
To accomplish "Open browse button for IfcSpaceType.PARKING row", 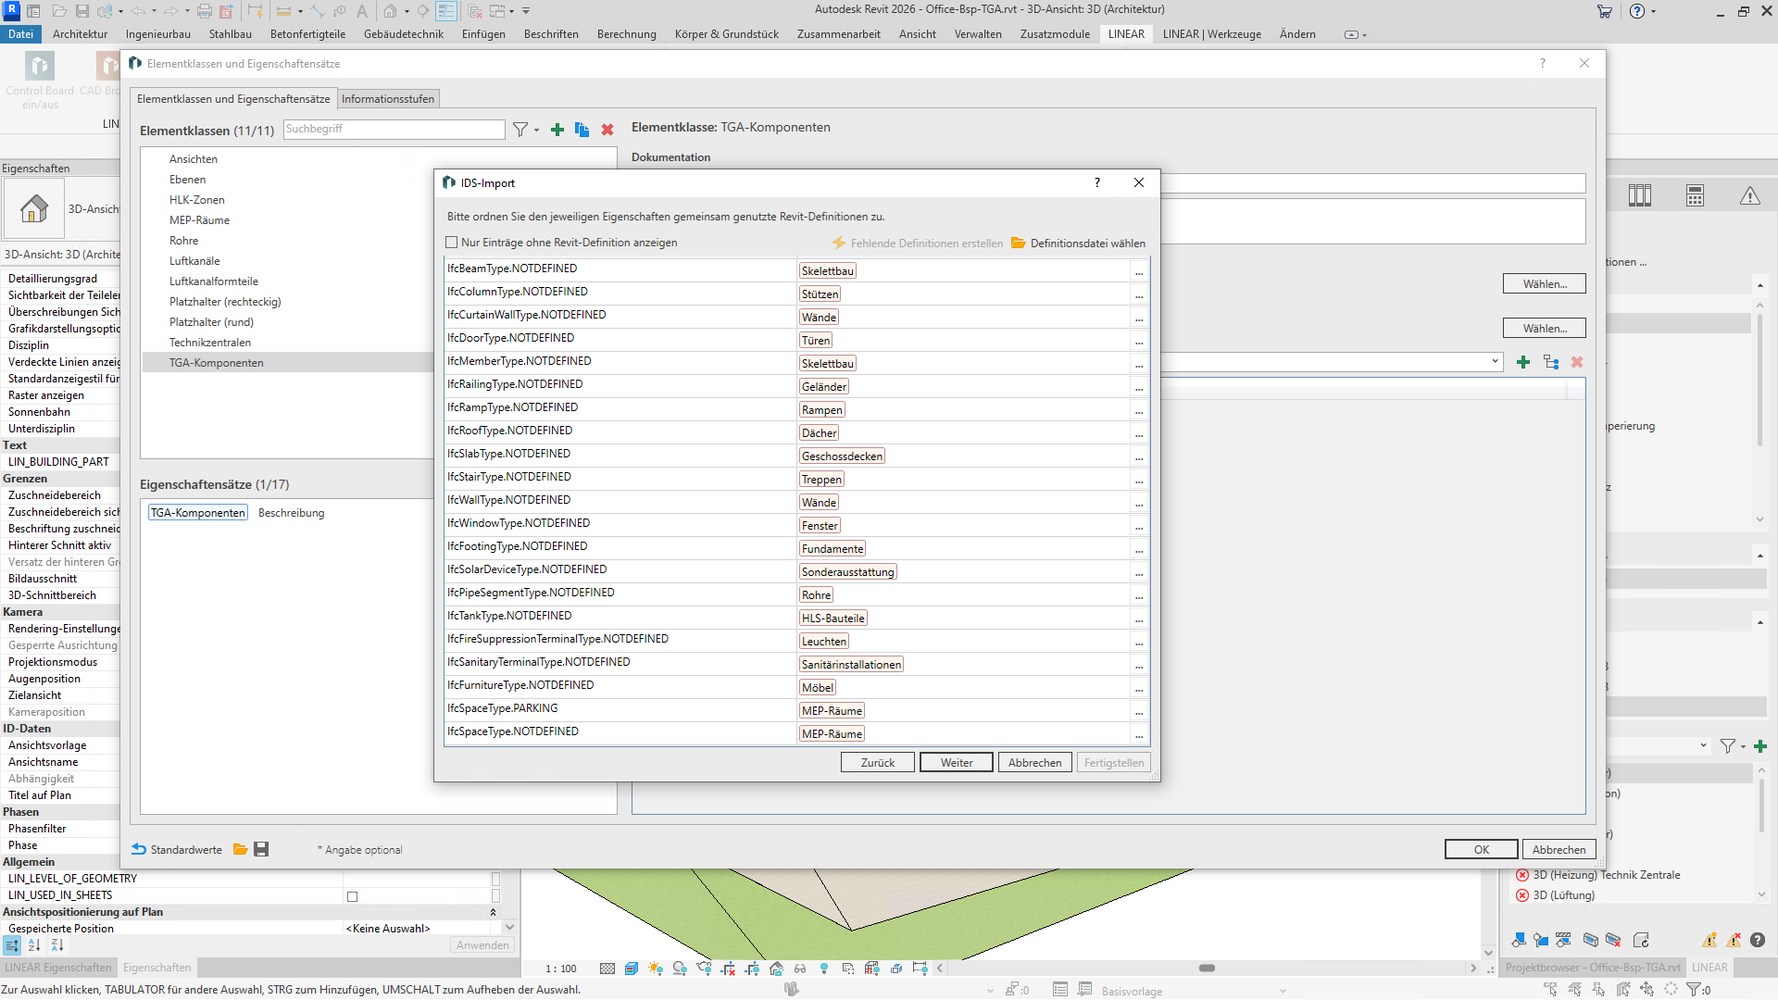I will pos(1139,711).
